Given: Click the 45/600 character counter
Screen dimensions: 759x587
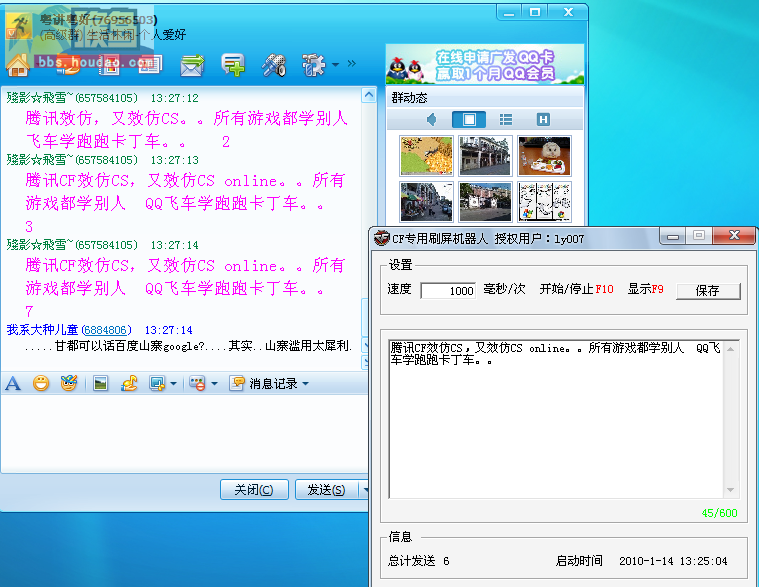Looking at the screenshot, I should 719,513.
